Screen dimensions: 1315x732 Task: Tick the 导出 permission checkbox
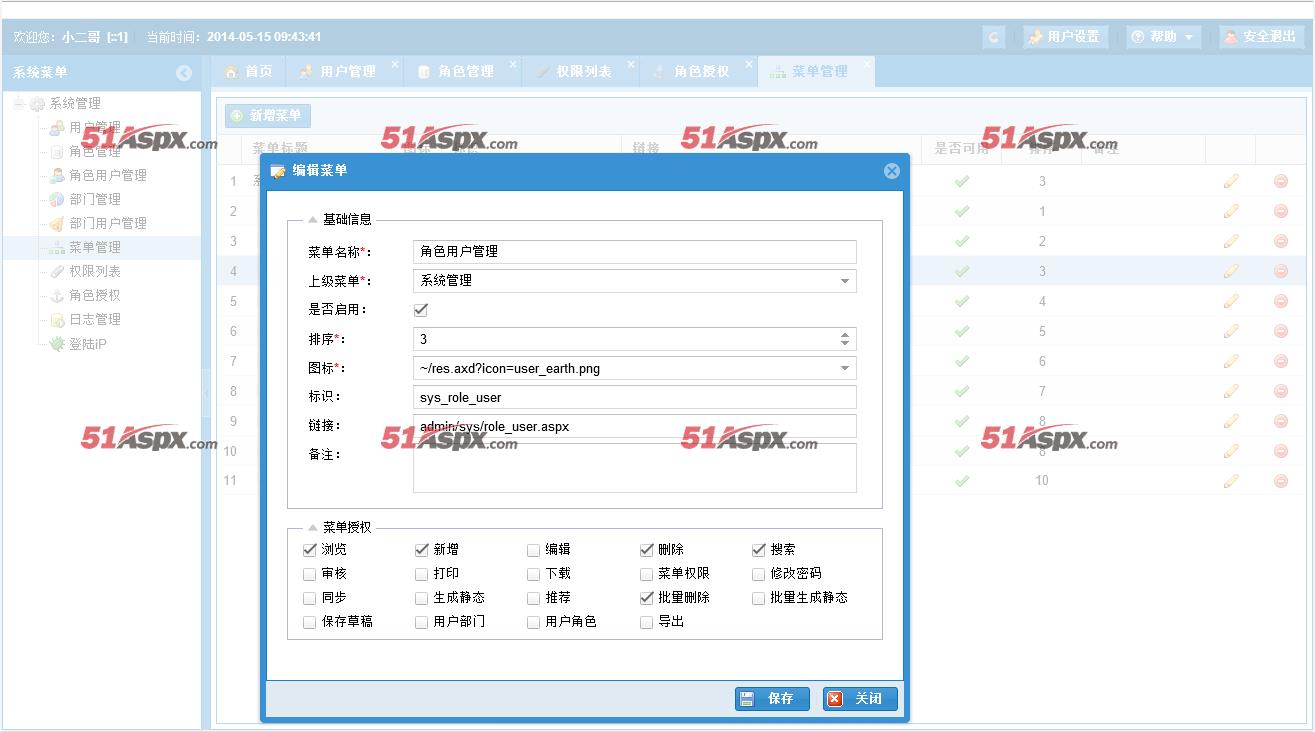tap(647, 622)
